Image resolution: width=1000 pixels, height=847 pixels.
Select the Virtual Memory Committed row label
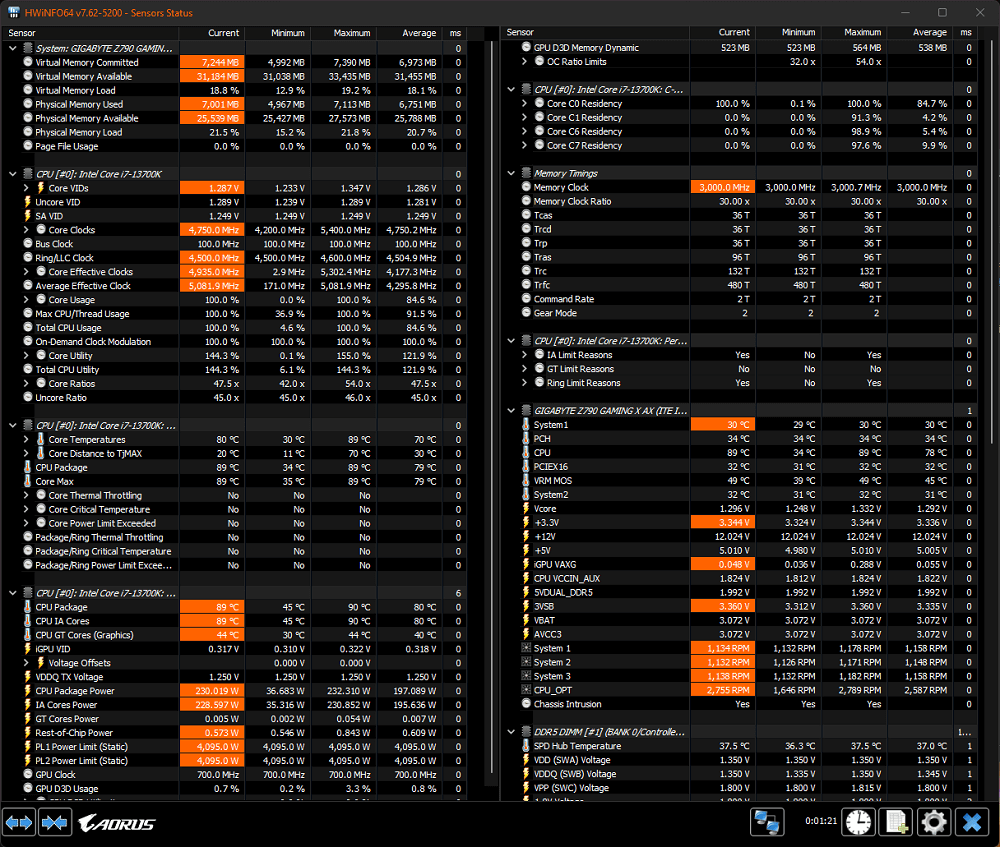(87, 63)
